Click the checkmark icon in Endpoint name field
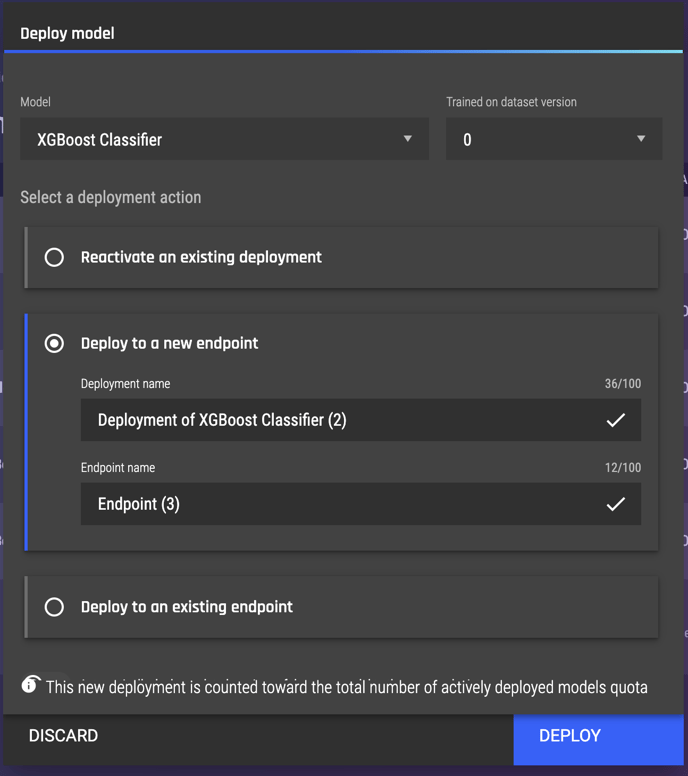 (616, 504)
